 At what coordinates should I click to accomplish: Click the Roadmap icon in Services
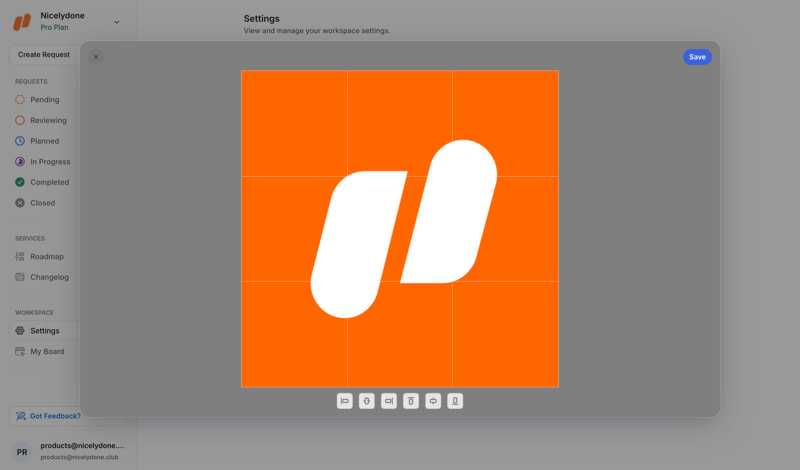[20, 257]
